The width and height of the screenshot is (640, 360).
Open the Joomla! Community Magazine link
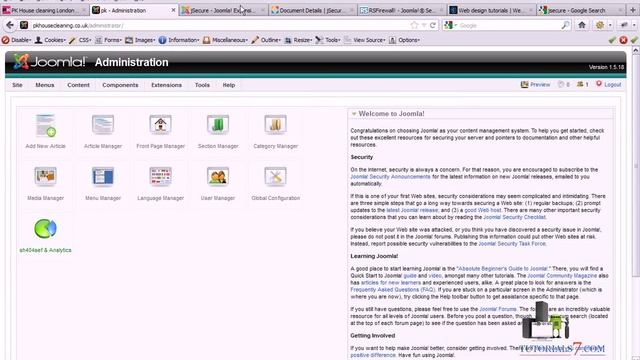point(562,276)
